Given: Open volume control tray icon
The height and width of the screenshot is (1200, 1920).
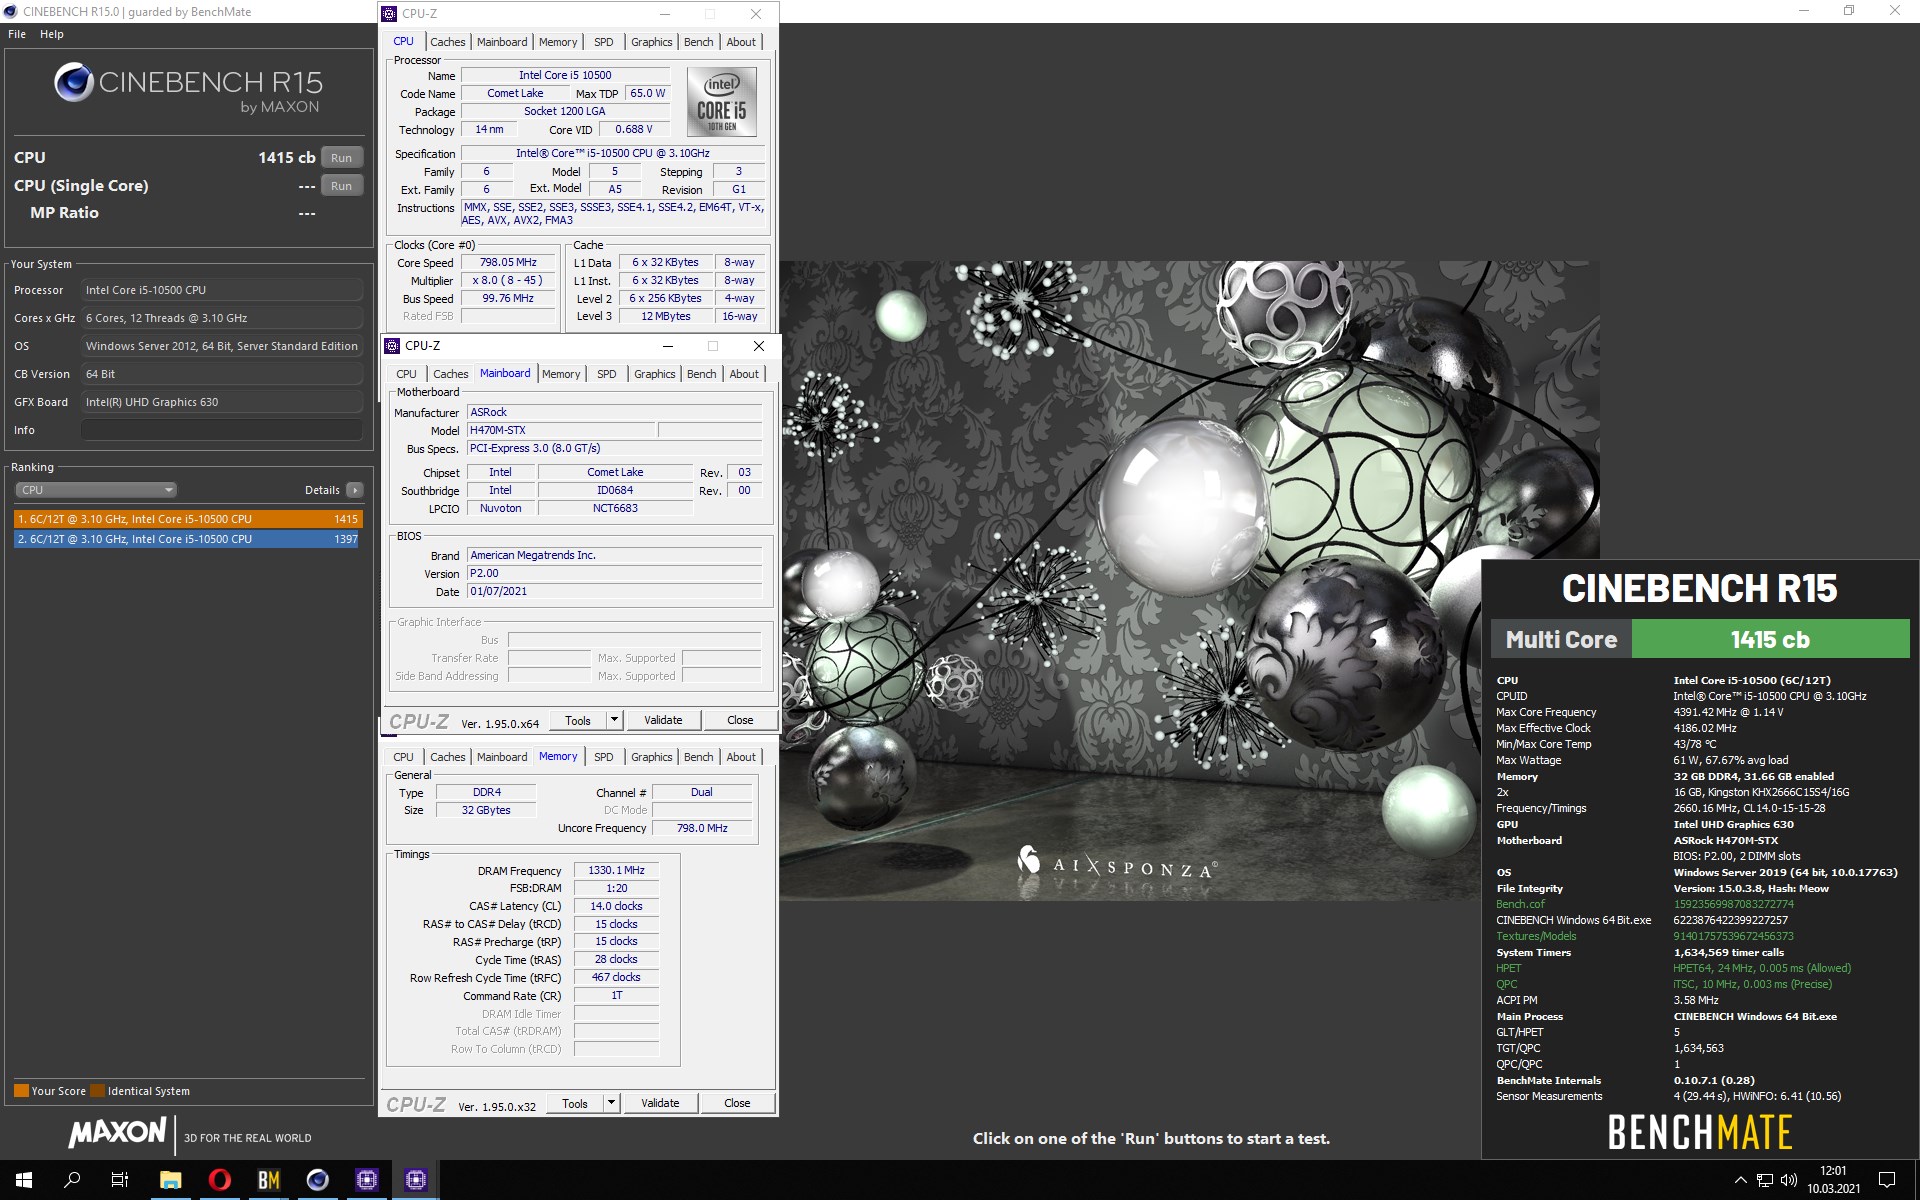Looking at the screenshot, I should 1789,1180.
